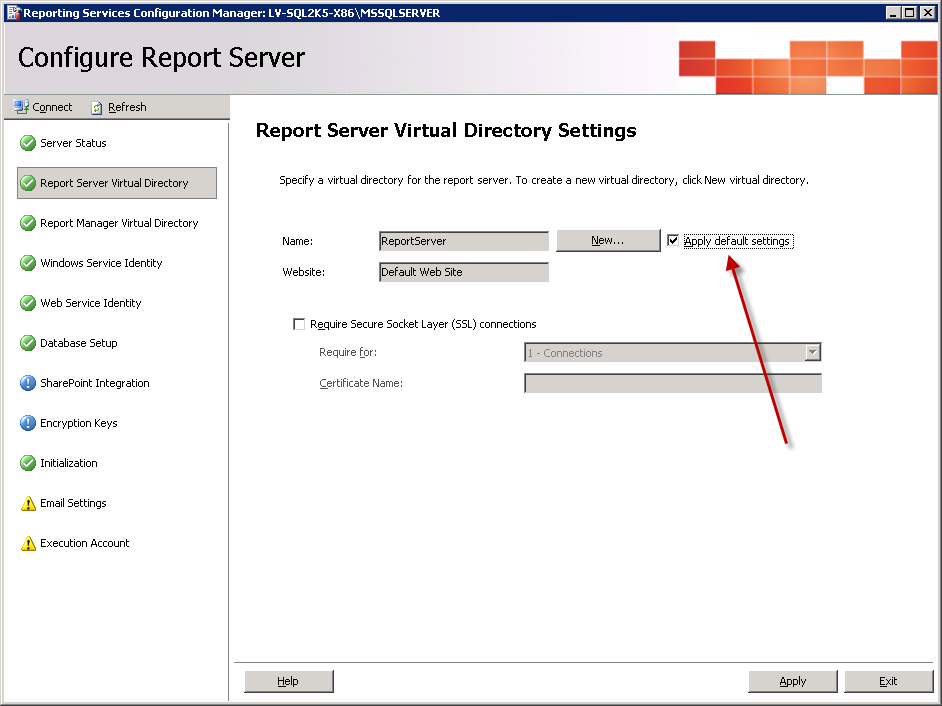This screenshot has height=706, width=942.
Task: Click the blue info icon beside Encryption Keys
Action: pos(28,423)
